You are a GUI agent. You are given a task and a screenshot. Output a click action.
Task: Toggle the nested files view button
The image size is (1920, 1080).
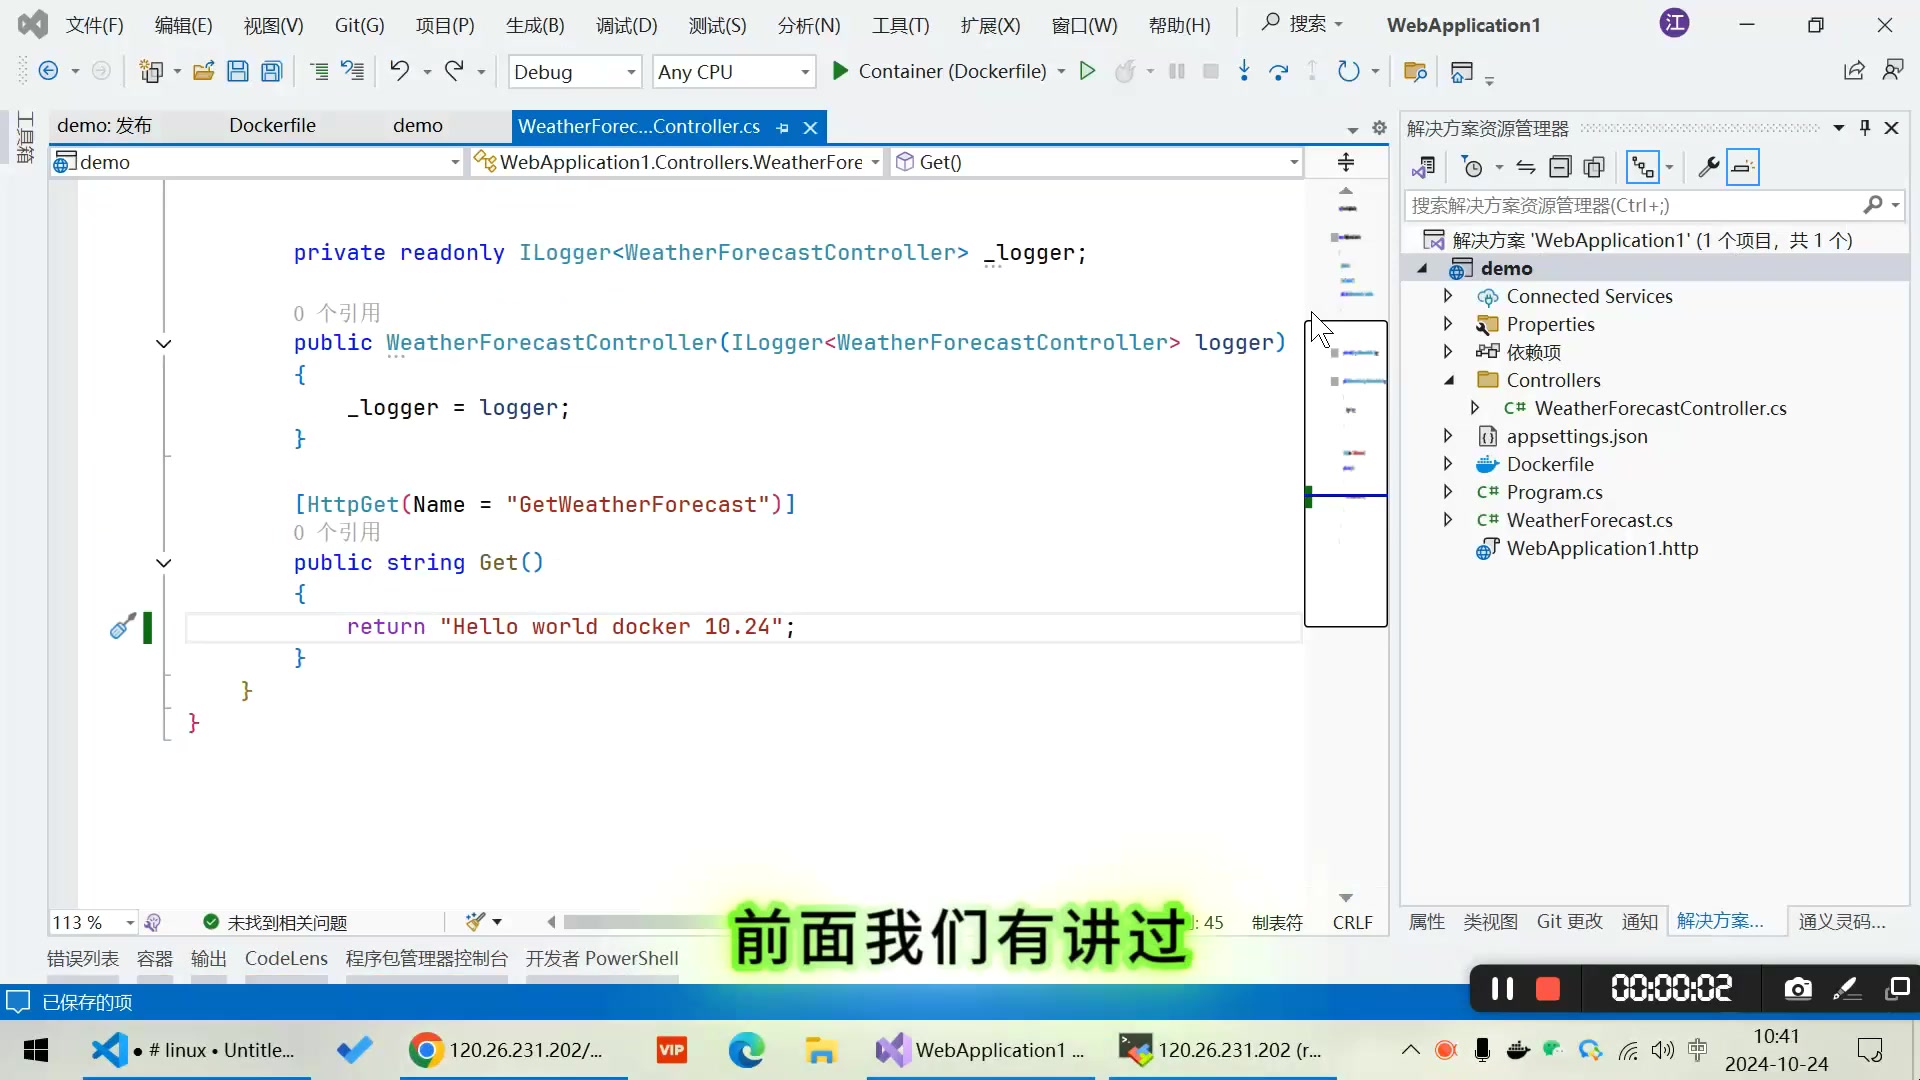pyautogui.click(x=1643, y=167)
